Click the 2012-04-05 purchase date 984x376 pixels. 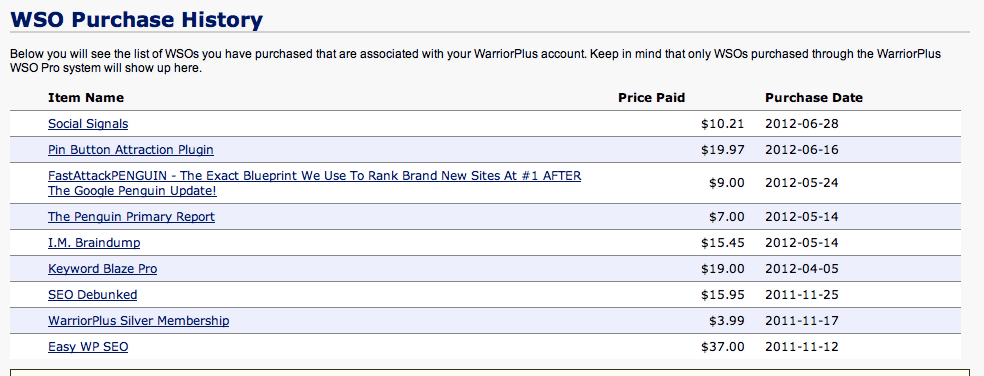(802, 269)
